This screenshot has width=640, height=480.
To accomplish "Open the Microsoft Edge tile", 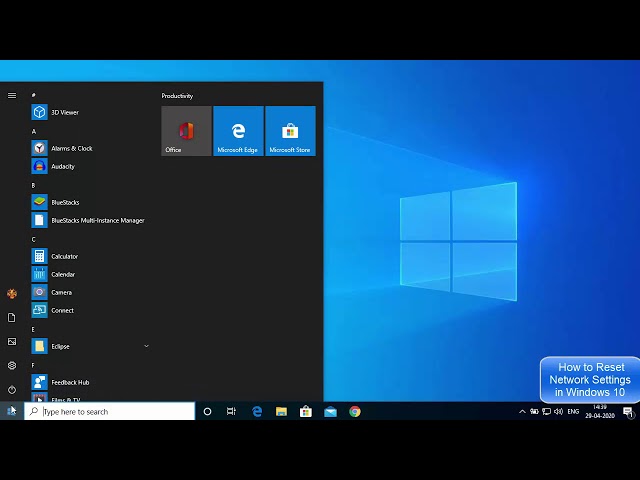I will (238, 131).
